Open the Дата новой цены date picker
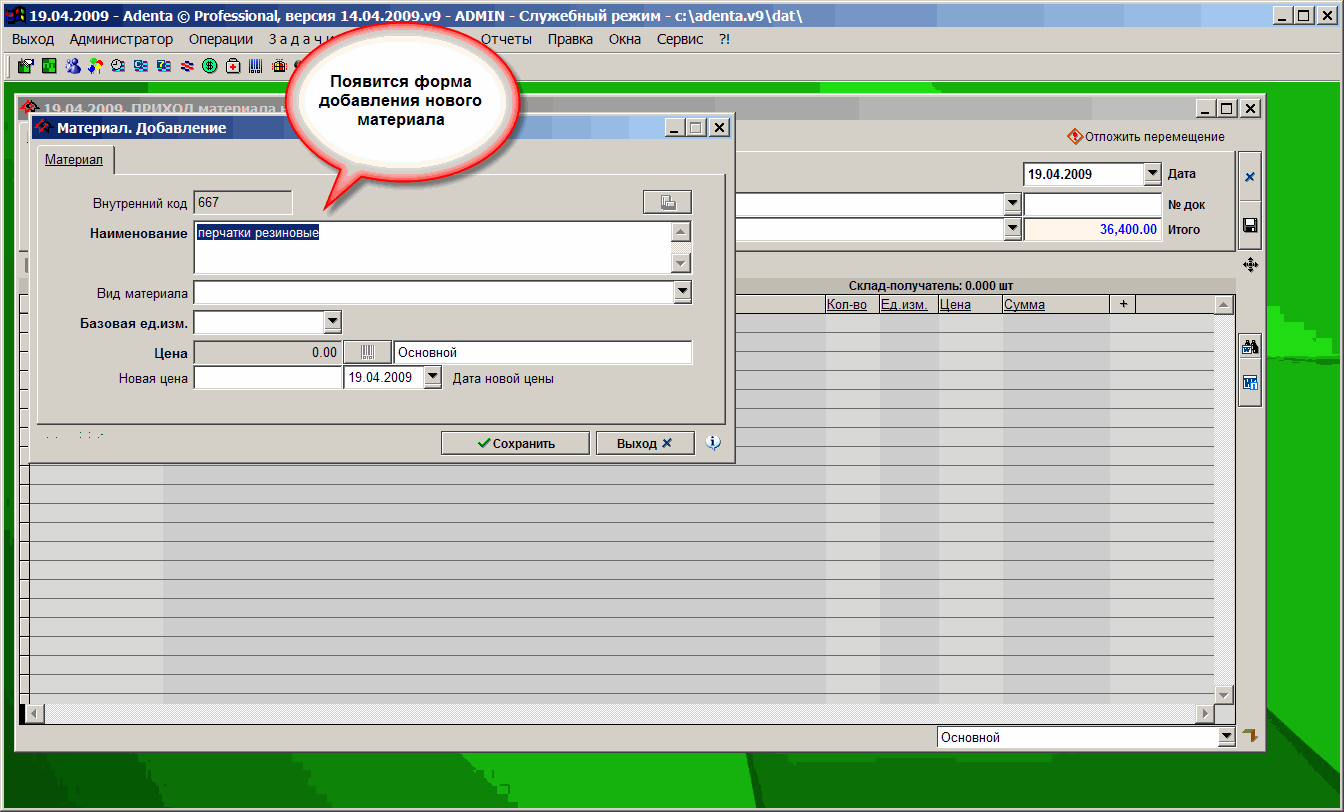 (432, 378)
